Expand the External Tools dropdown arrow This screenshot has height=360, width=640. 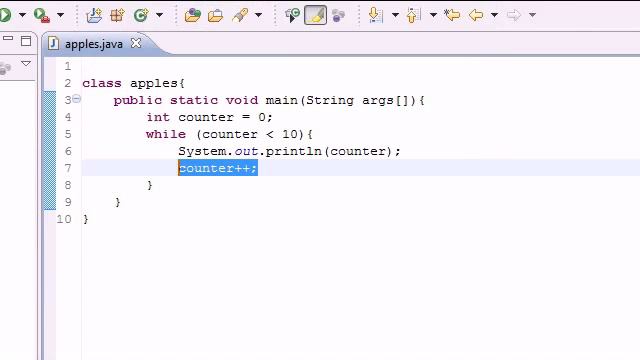60,15
